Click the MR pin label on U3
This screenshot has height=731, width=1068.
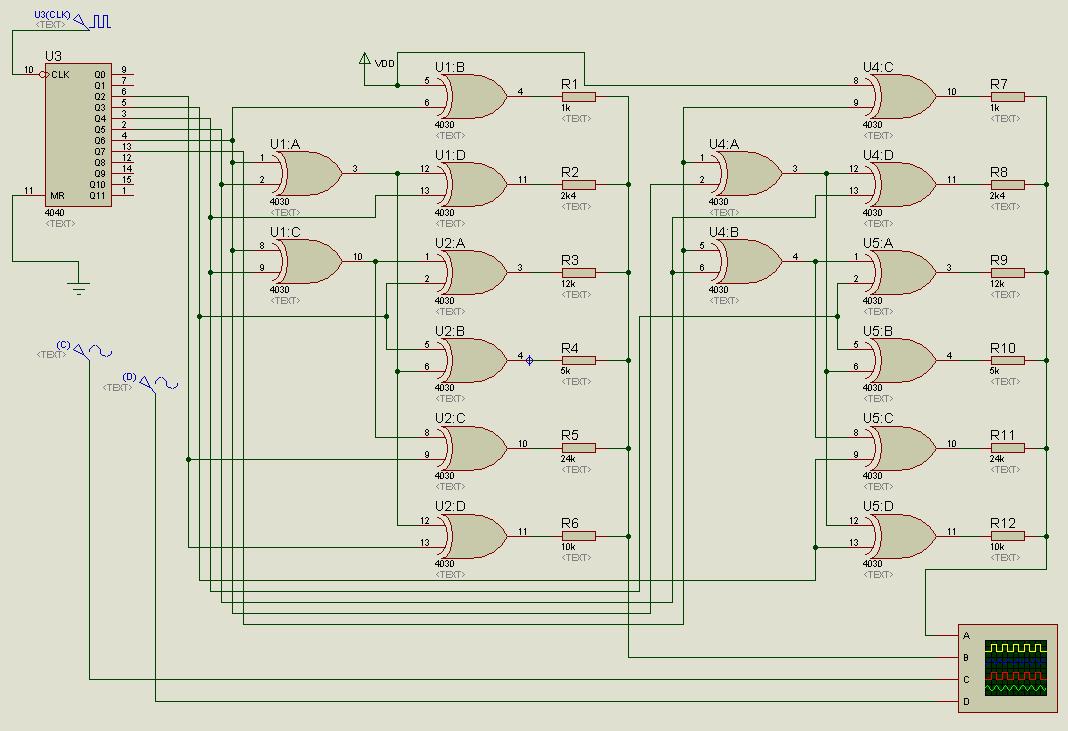pos(57,196)
